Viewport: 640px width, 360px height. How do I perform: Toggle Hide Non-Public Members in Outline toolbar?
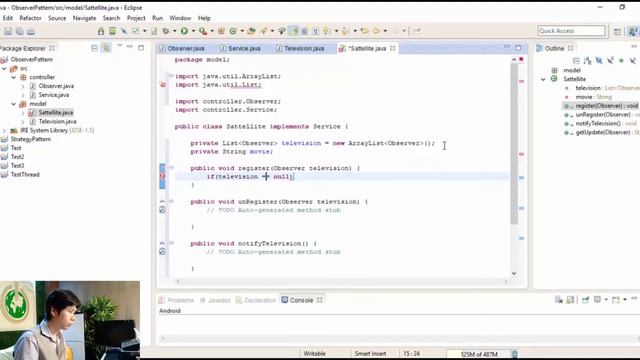(621, 60)
